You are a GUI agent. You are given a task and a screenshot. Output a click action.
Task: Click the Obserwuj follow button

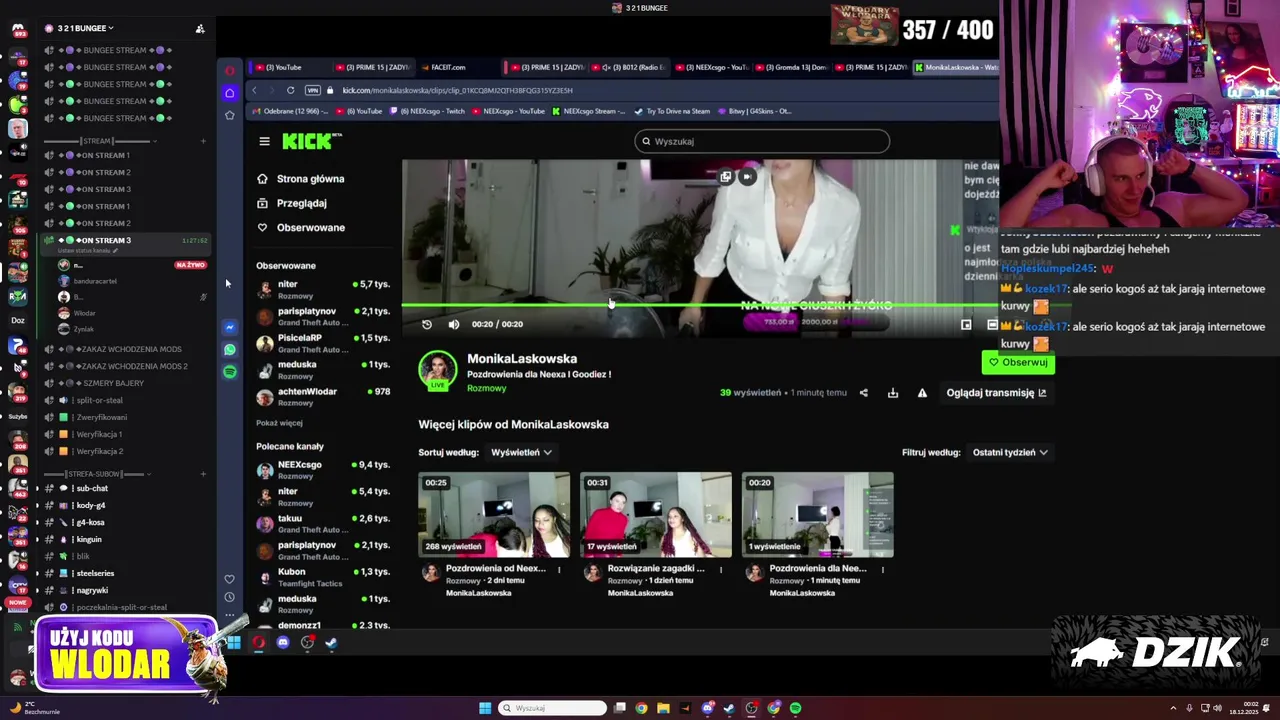coord(1018,362)
